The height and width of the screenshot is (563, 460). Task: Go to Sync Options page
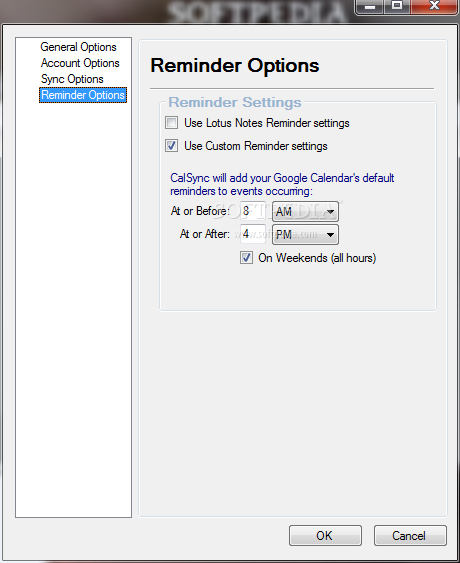72,79
